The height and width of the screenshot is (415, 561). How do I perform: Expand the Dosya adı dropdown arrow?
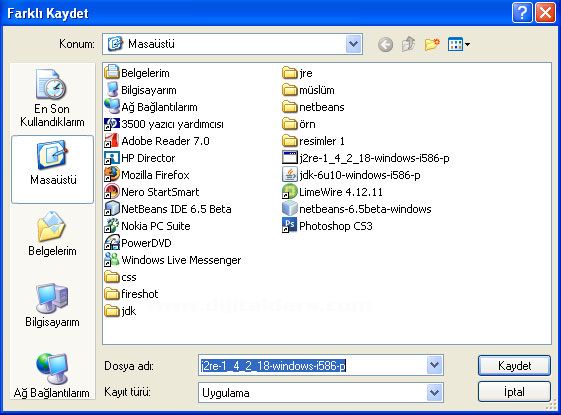[434, 365]
